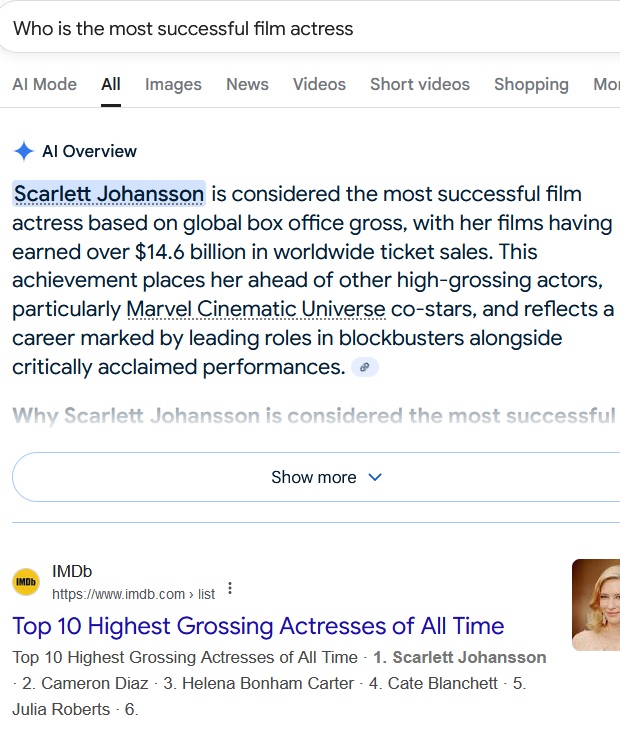Click the actress thumbnail beside the IMDb result
Image resolution: width=620 pixels, height=735 pixels.
pos(597,604)
